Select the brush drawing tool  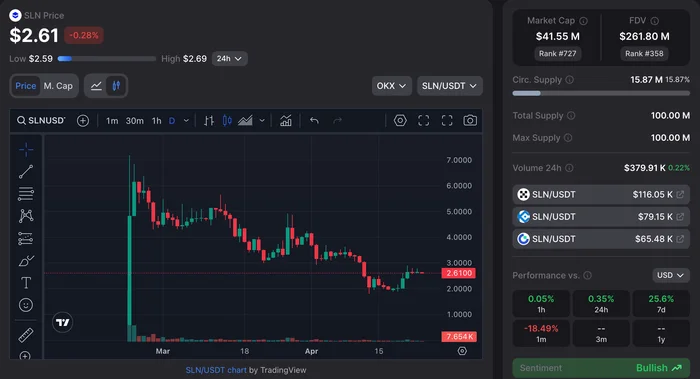click(x=26, y=261)
